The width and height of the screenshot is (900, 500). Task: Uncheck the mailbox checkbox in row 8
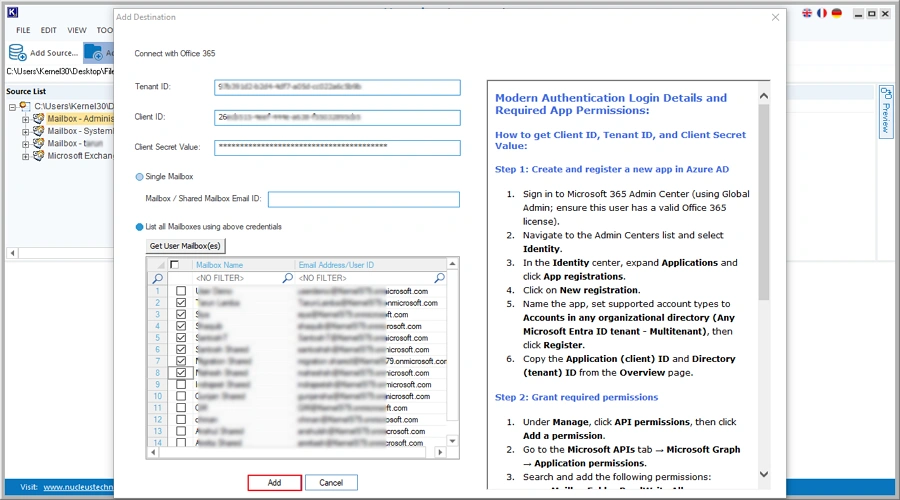181,373
